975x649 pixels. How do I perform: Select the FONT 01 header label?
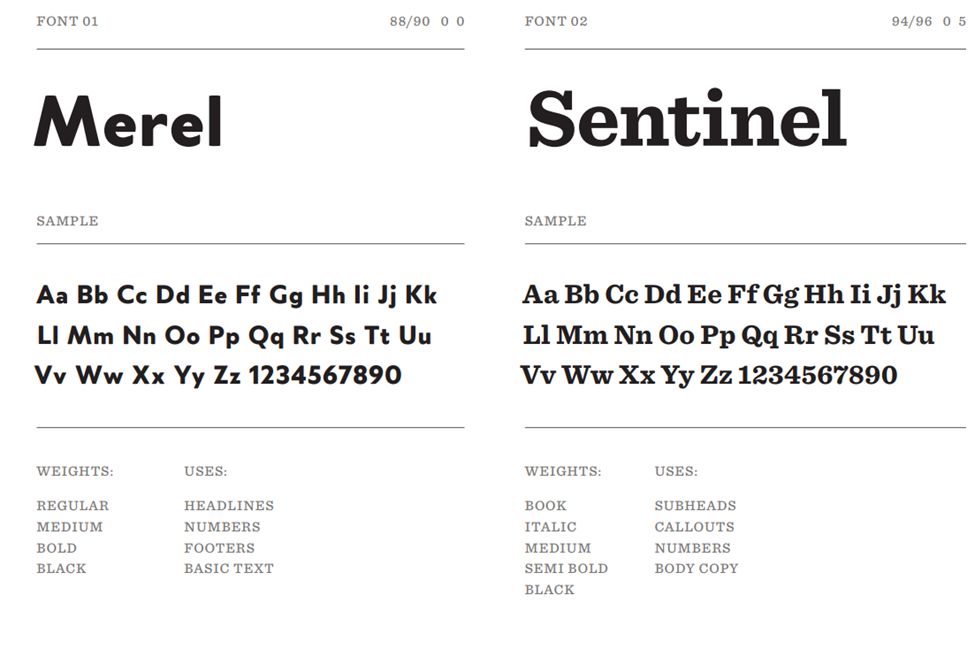pos(67,21)
